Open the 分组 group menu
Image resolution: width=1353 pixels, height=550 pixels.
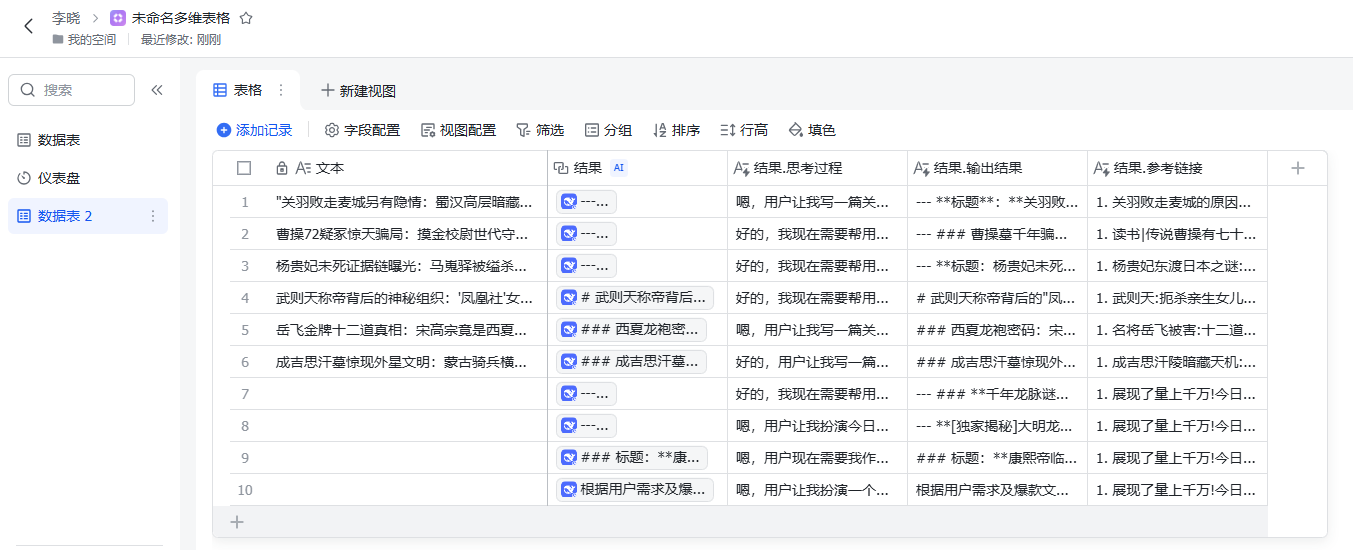(x=608, y=130)
